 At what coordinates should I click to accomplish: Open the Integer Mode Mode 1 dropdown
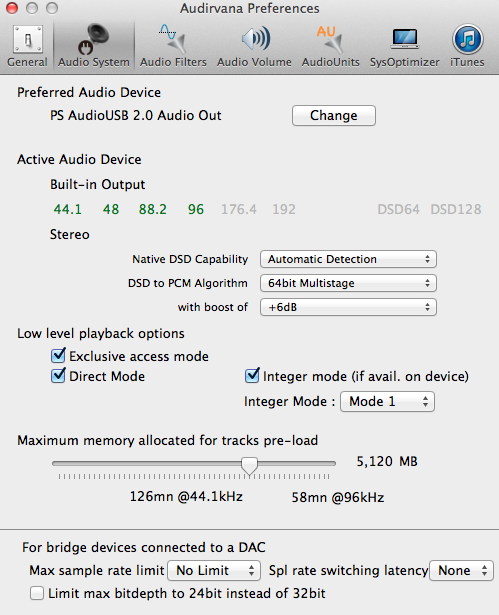coord(387,401)
